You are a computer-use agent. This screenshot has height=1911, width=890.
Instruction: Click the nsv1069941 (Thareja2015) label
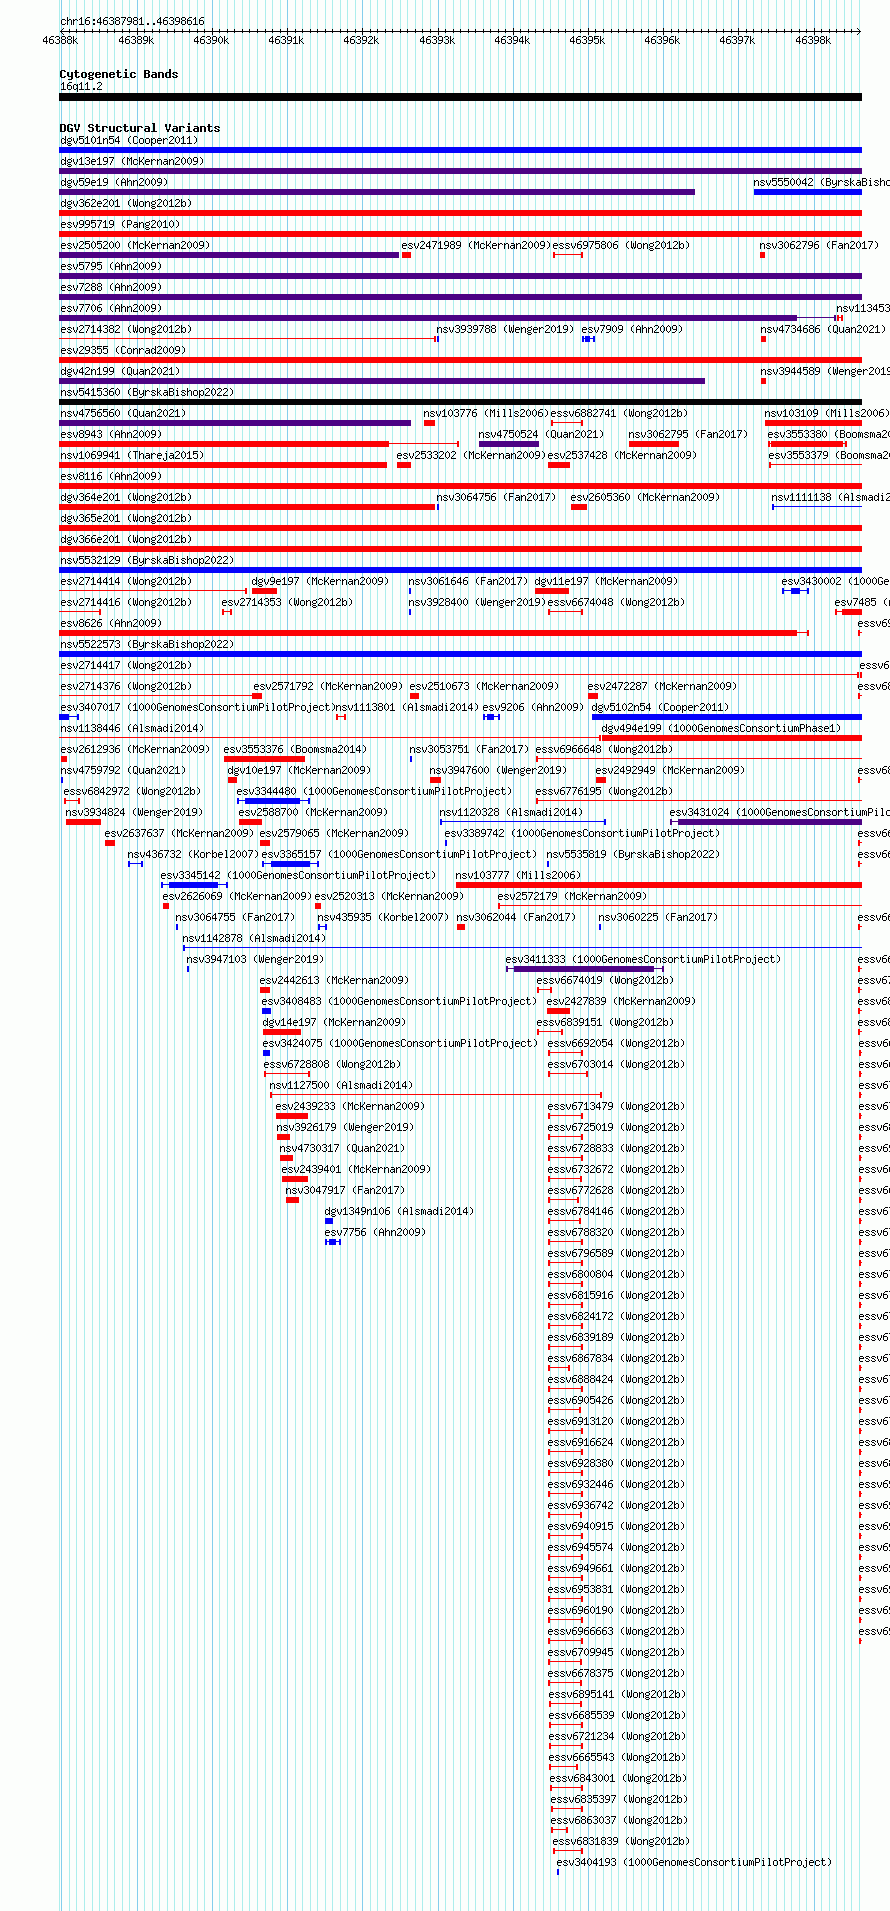pos(132,455)
